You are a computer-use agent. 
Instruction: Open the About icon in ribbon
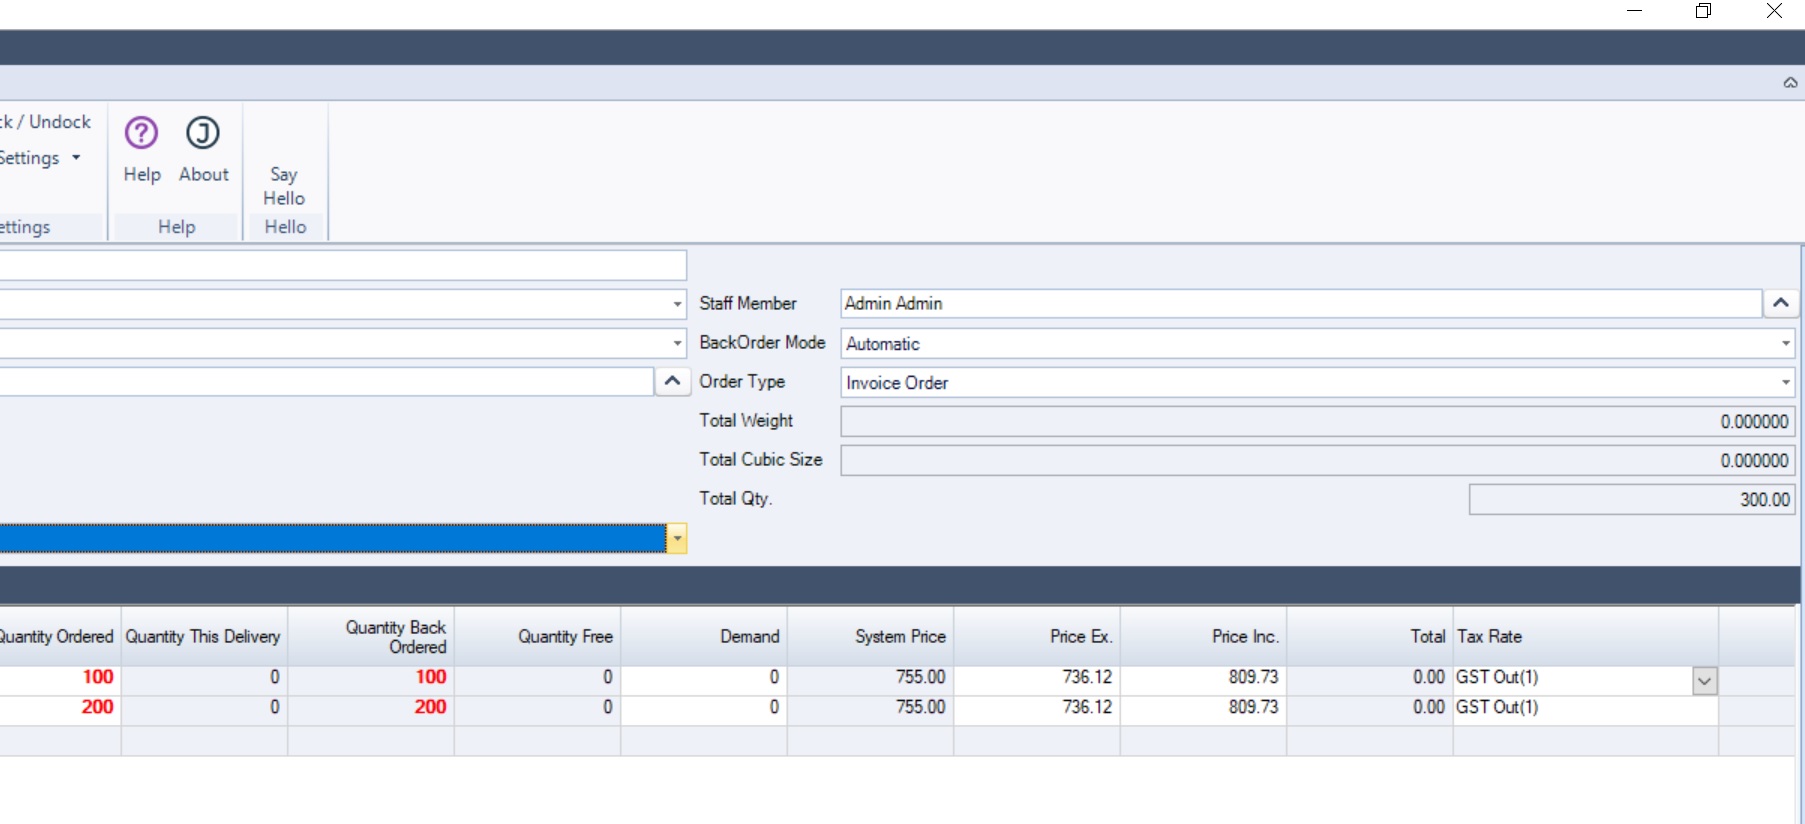pos(203,133)
